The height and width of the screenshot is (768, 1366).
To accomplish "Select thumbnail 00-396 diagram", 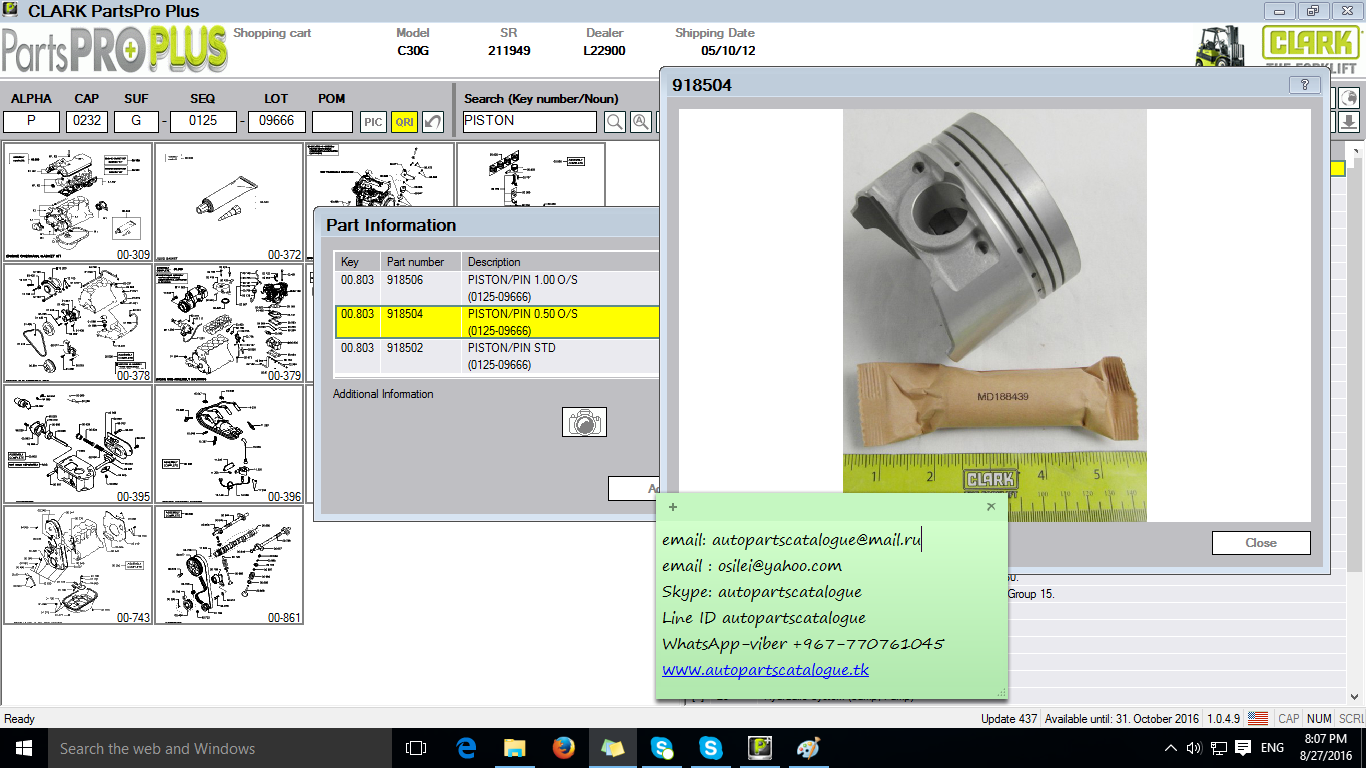I will pyautogui.click(x=229, y=444).
